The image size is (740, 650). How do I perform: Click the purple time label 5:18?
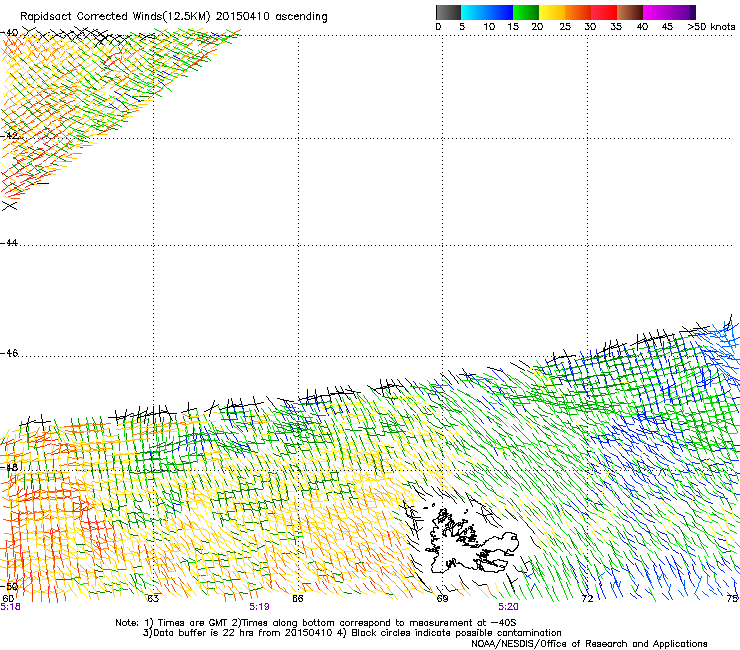coord(10,607)
